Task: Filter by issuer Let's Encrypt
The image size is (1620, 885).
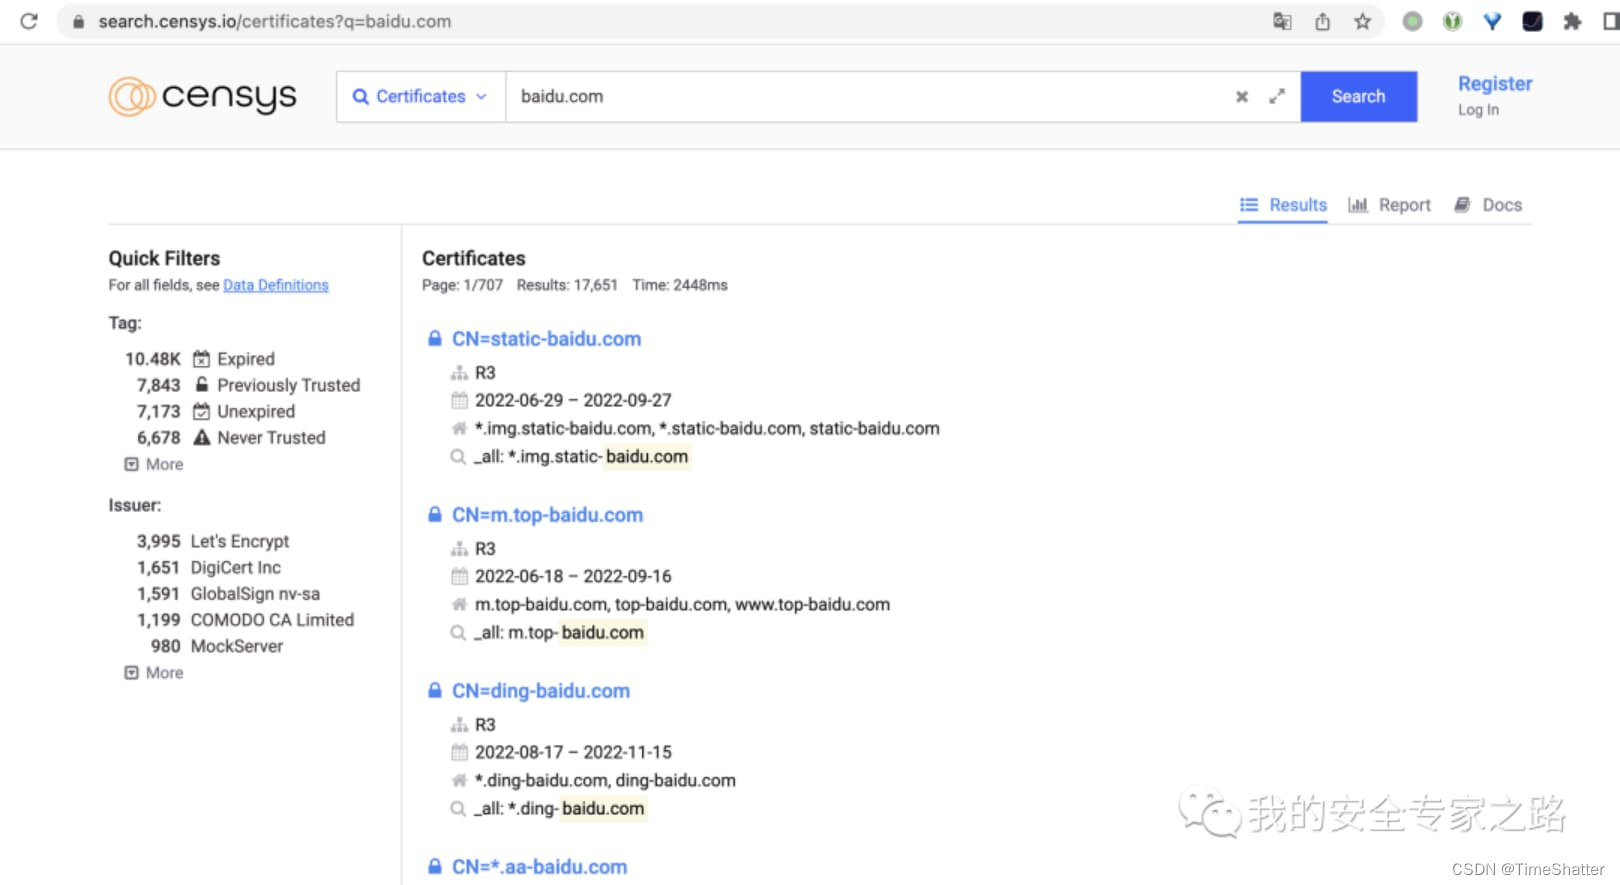Action: tap(240, 541)
